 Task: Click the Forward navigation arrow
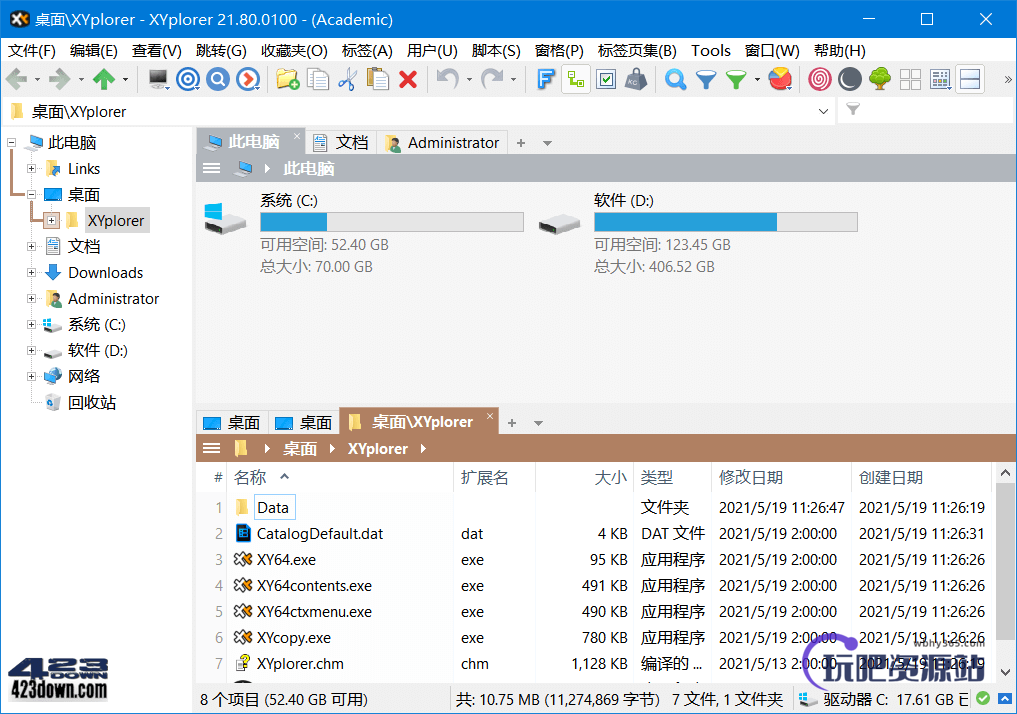pos(60,80)
